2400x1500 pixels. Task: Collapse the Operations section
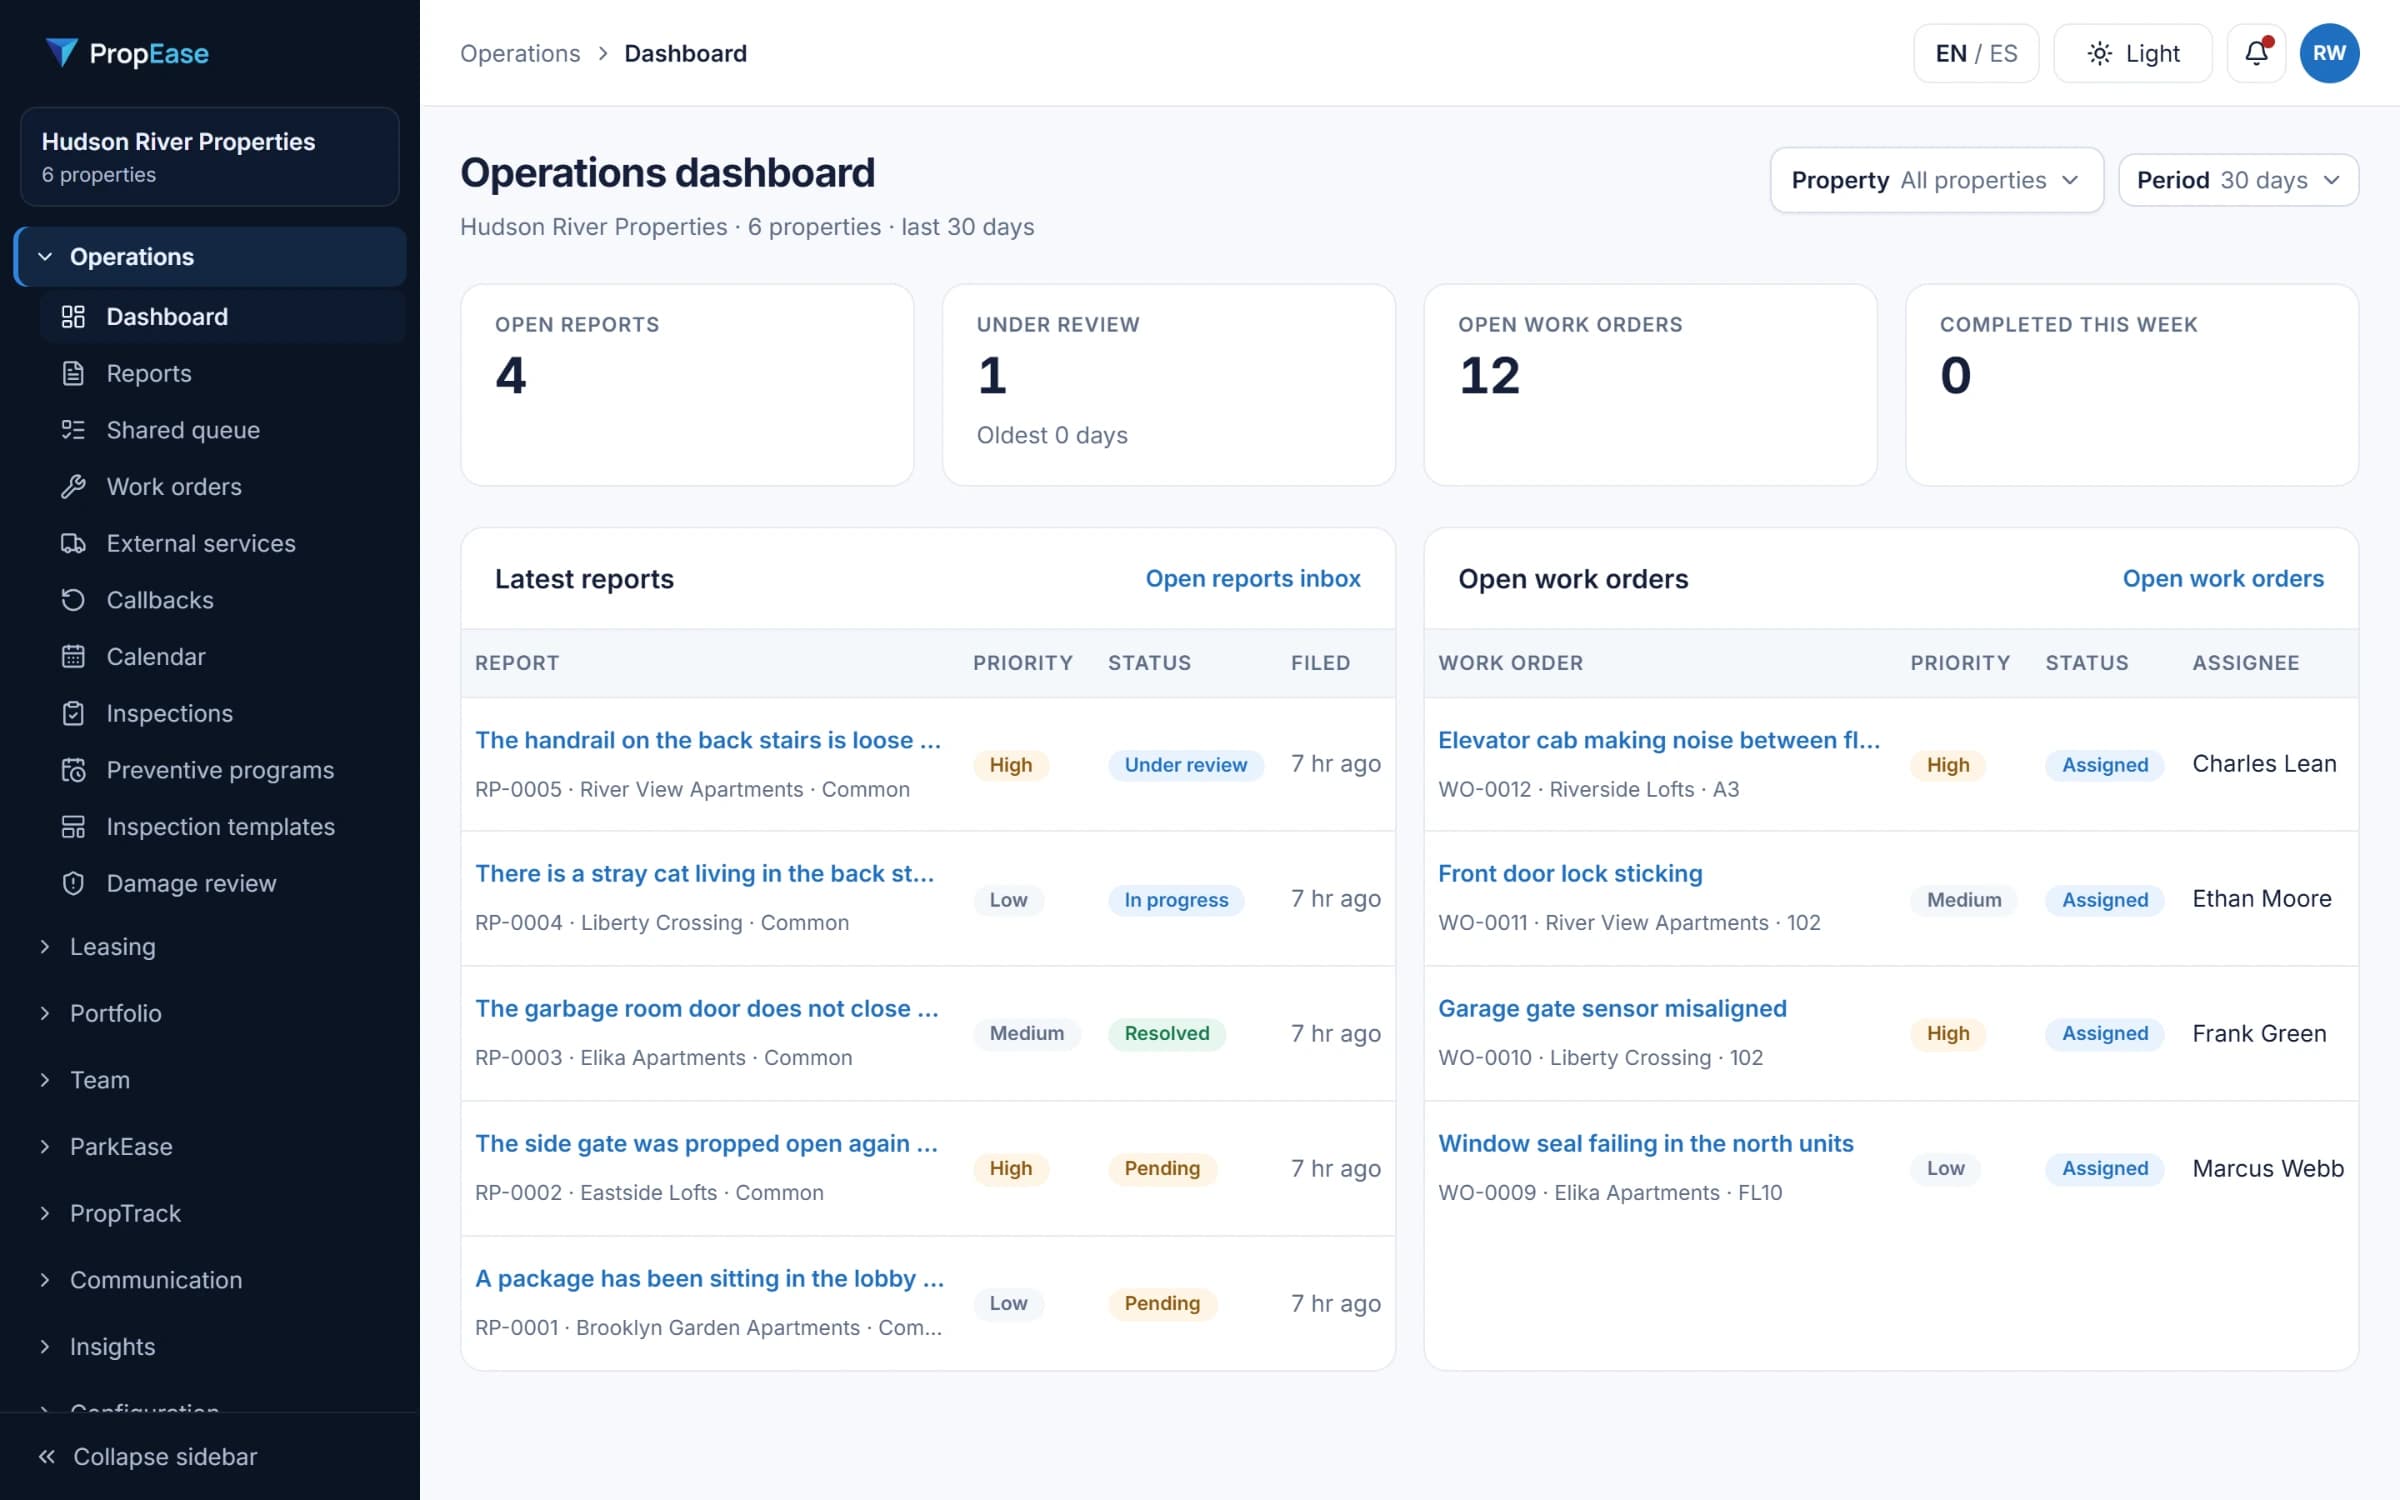pyautogui.click(x=211, y=257)
